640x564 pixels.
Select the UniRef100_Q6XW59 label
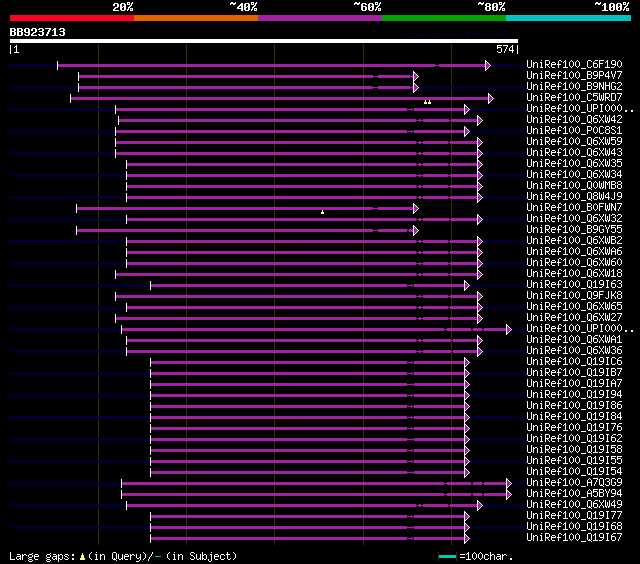pos(574,142)
